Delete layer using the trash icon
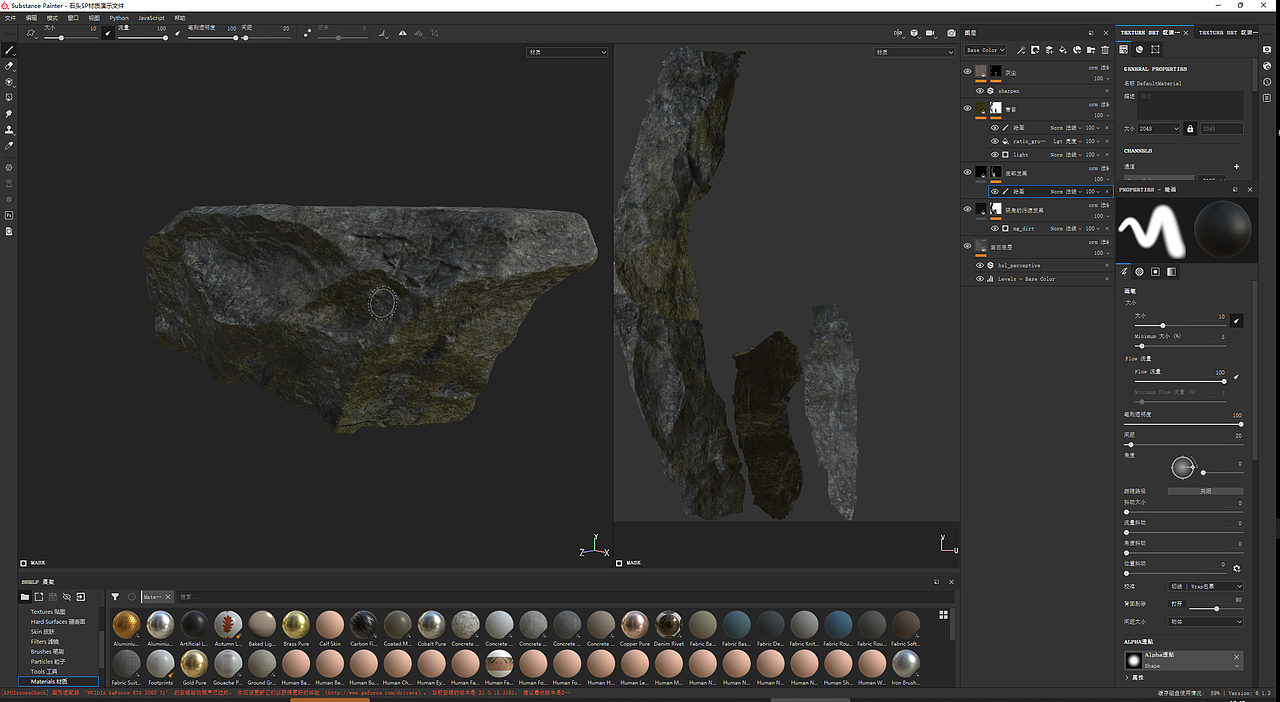The image size is (1280, 702). [1105, 50]
